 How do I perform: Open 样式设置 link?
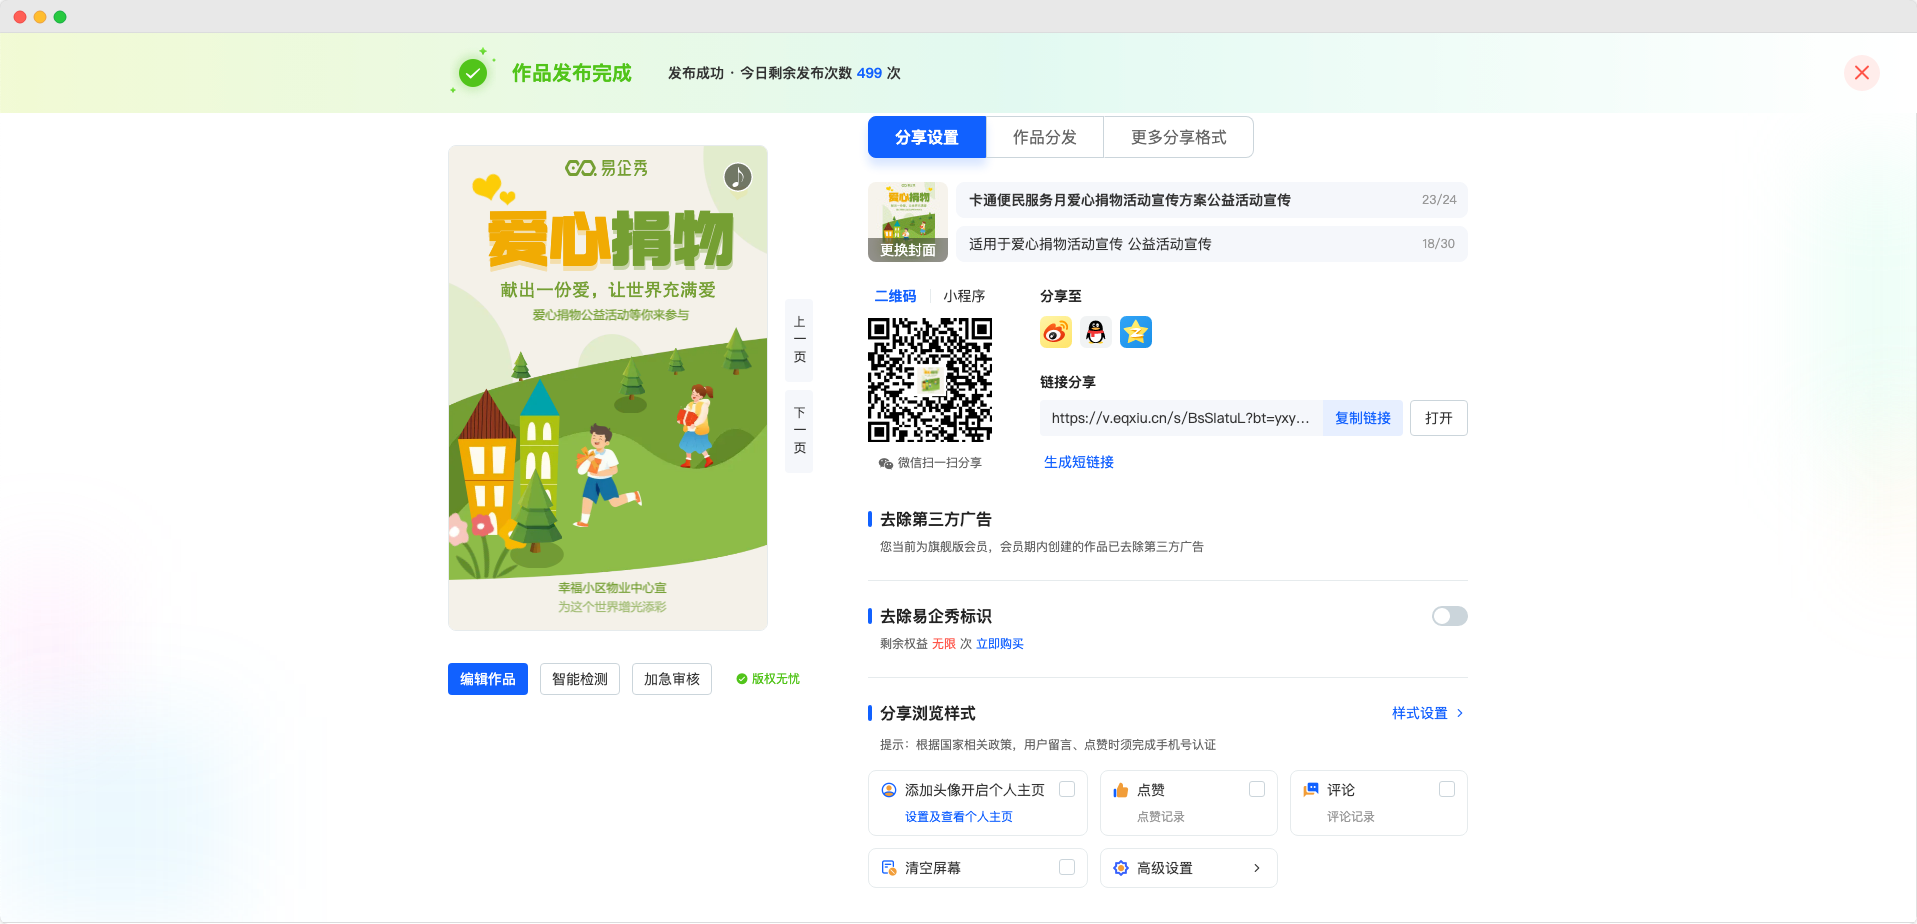coord(1420,713)
